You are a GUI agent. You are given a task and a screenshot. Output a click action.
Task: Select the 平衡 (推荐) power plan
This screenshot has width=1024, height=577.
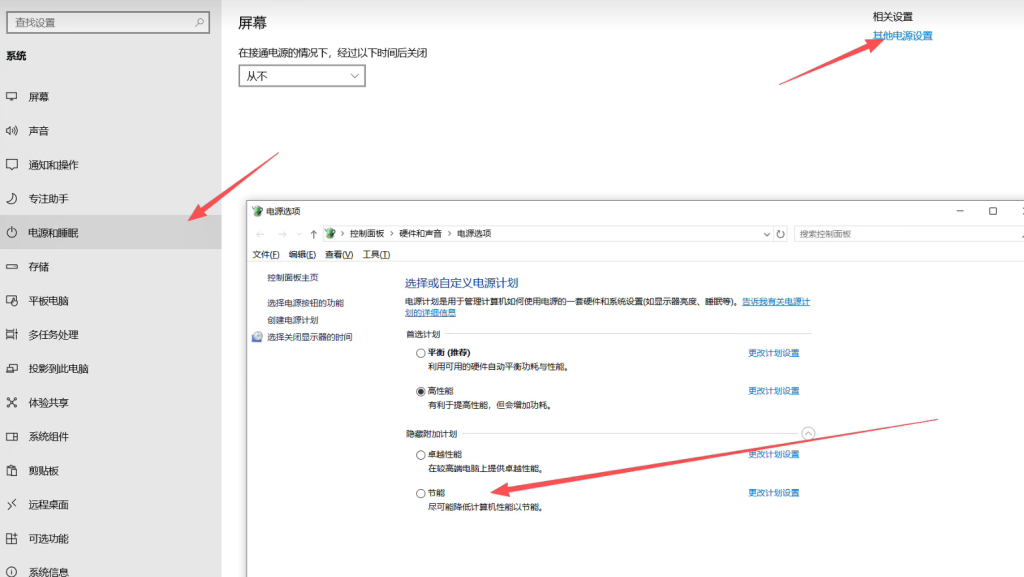pos(421,353)
